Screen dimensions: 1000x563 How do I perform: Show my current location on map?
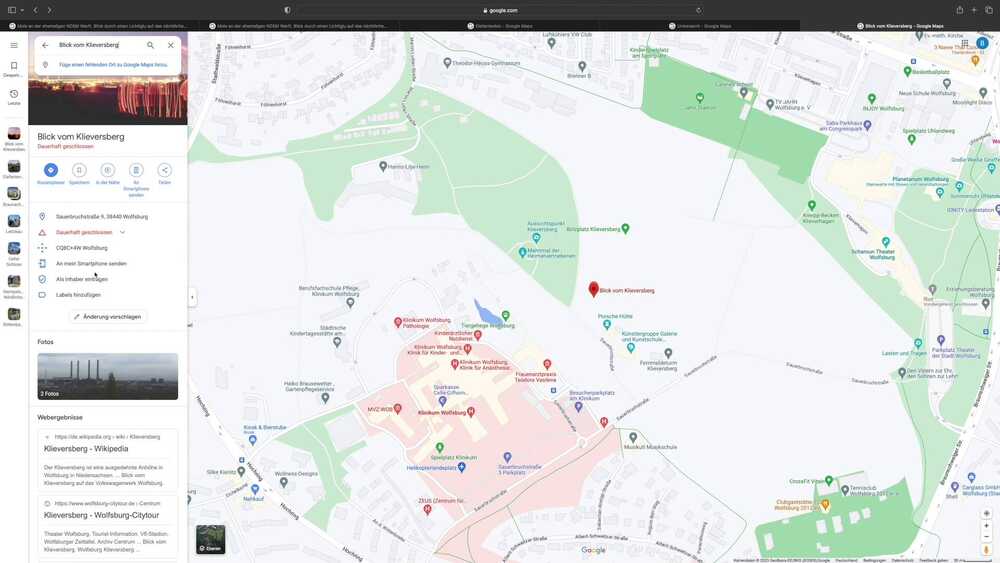pyautogui.click(x=986, y=513)
